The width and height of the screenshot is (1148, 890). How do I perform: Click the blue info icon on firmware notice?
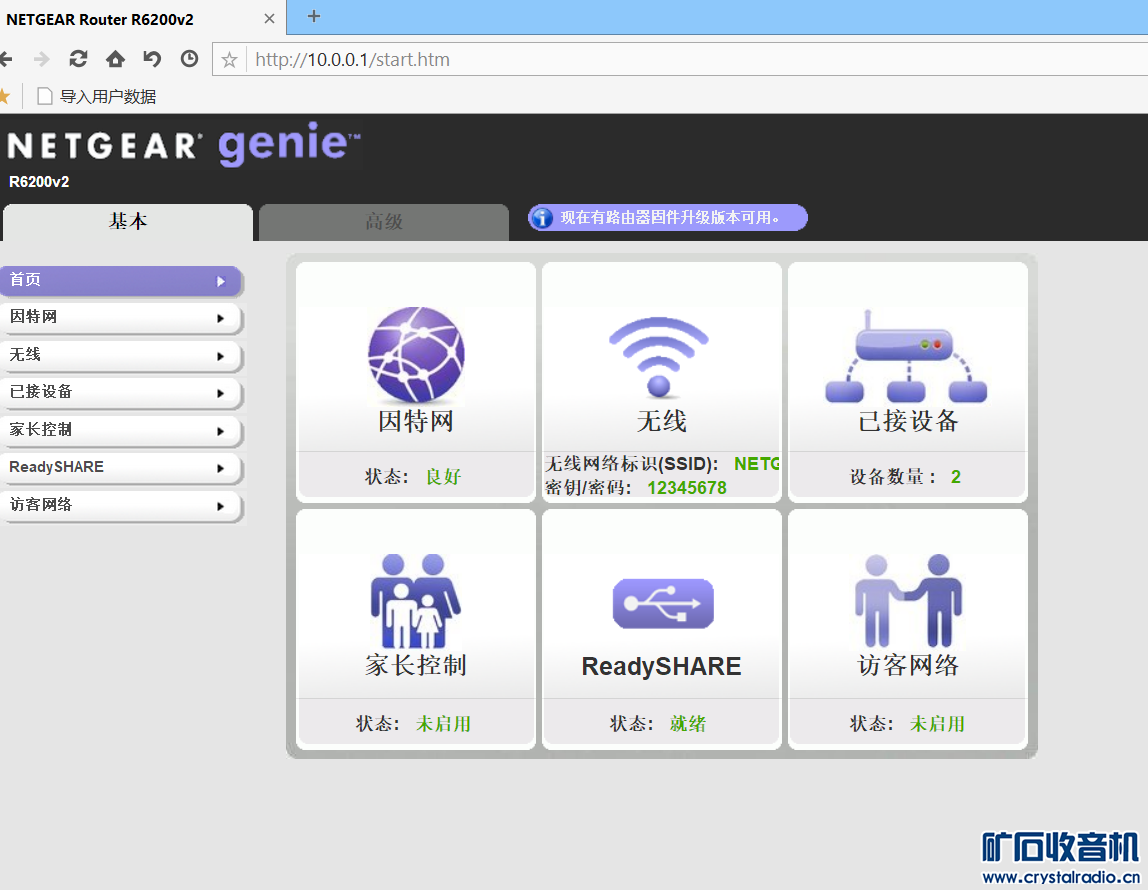(542, 218)
